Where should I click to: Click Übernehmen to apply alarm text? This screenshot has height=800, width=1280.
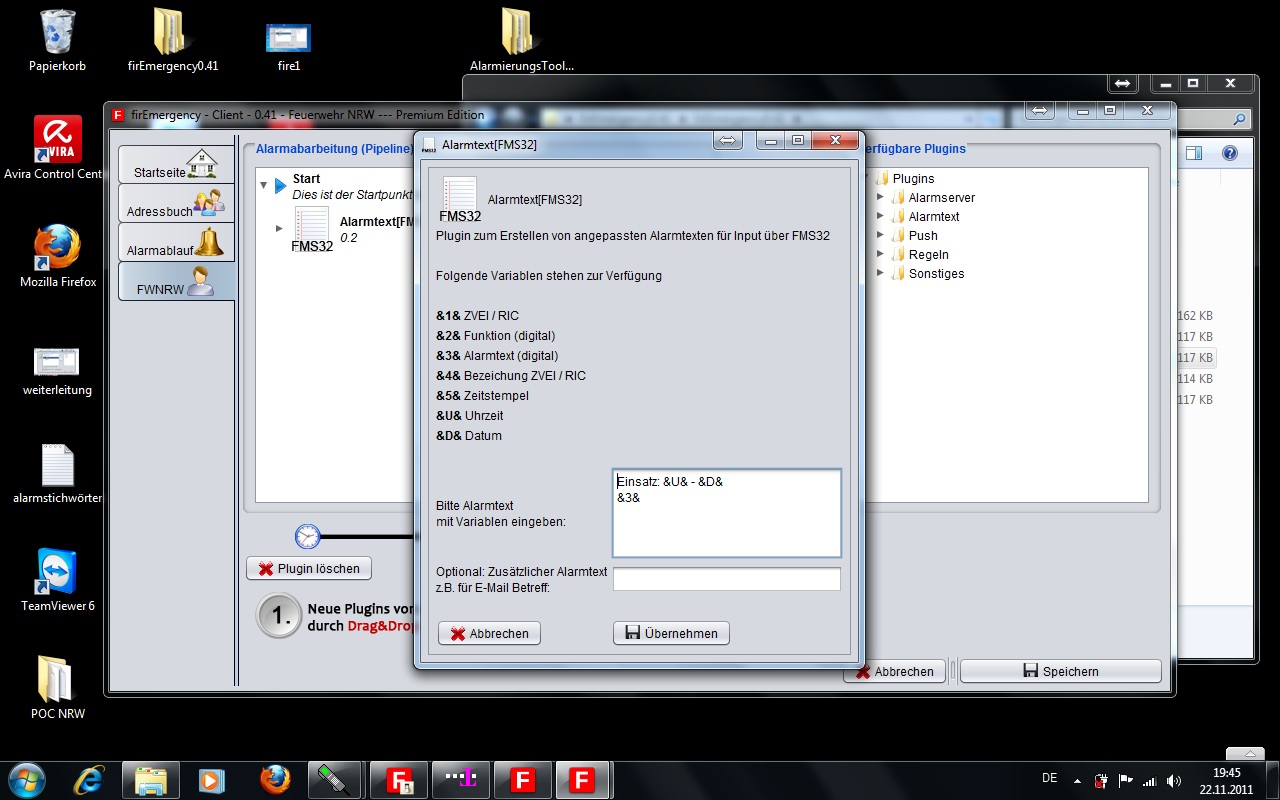pos(671,633)
